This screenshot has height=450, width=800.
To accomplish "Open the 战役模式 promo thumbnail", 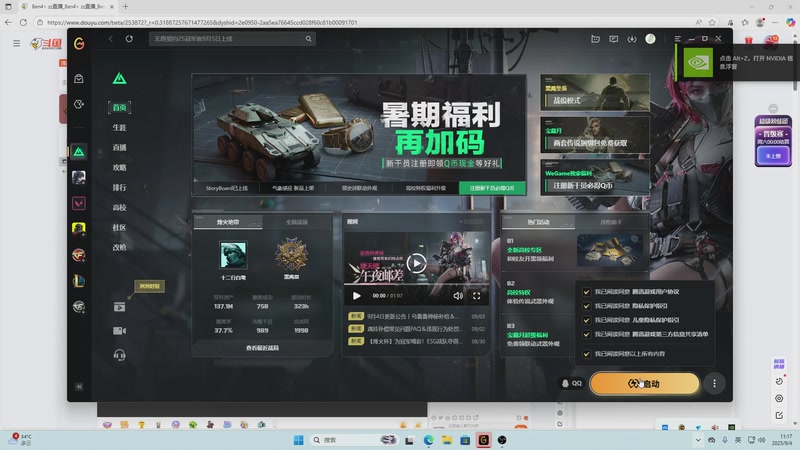I will click(x=595, y=92).
